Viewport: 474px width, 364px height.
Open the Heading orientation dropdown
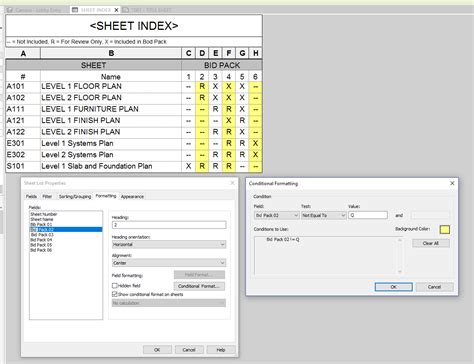point(169,244)
